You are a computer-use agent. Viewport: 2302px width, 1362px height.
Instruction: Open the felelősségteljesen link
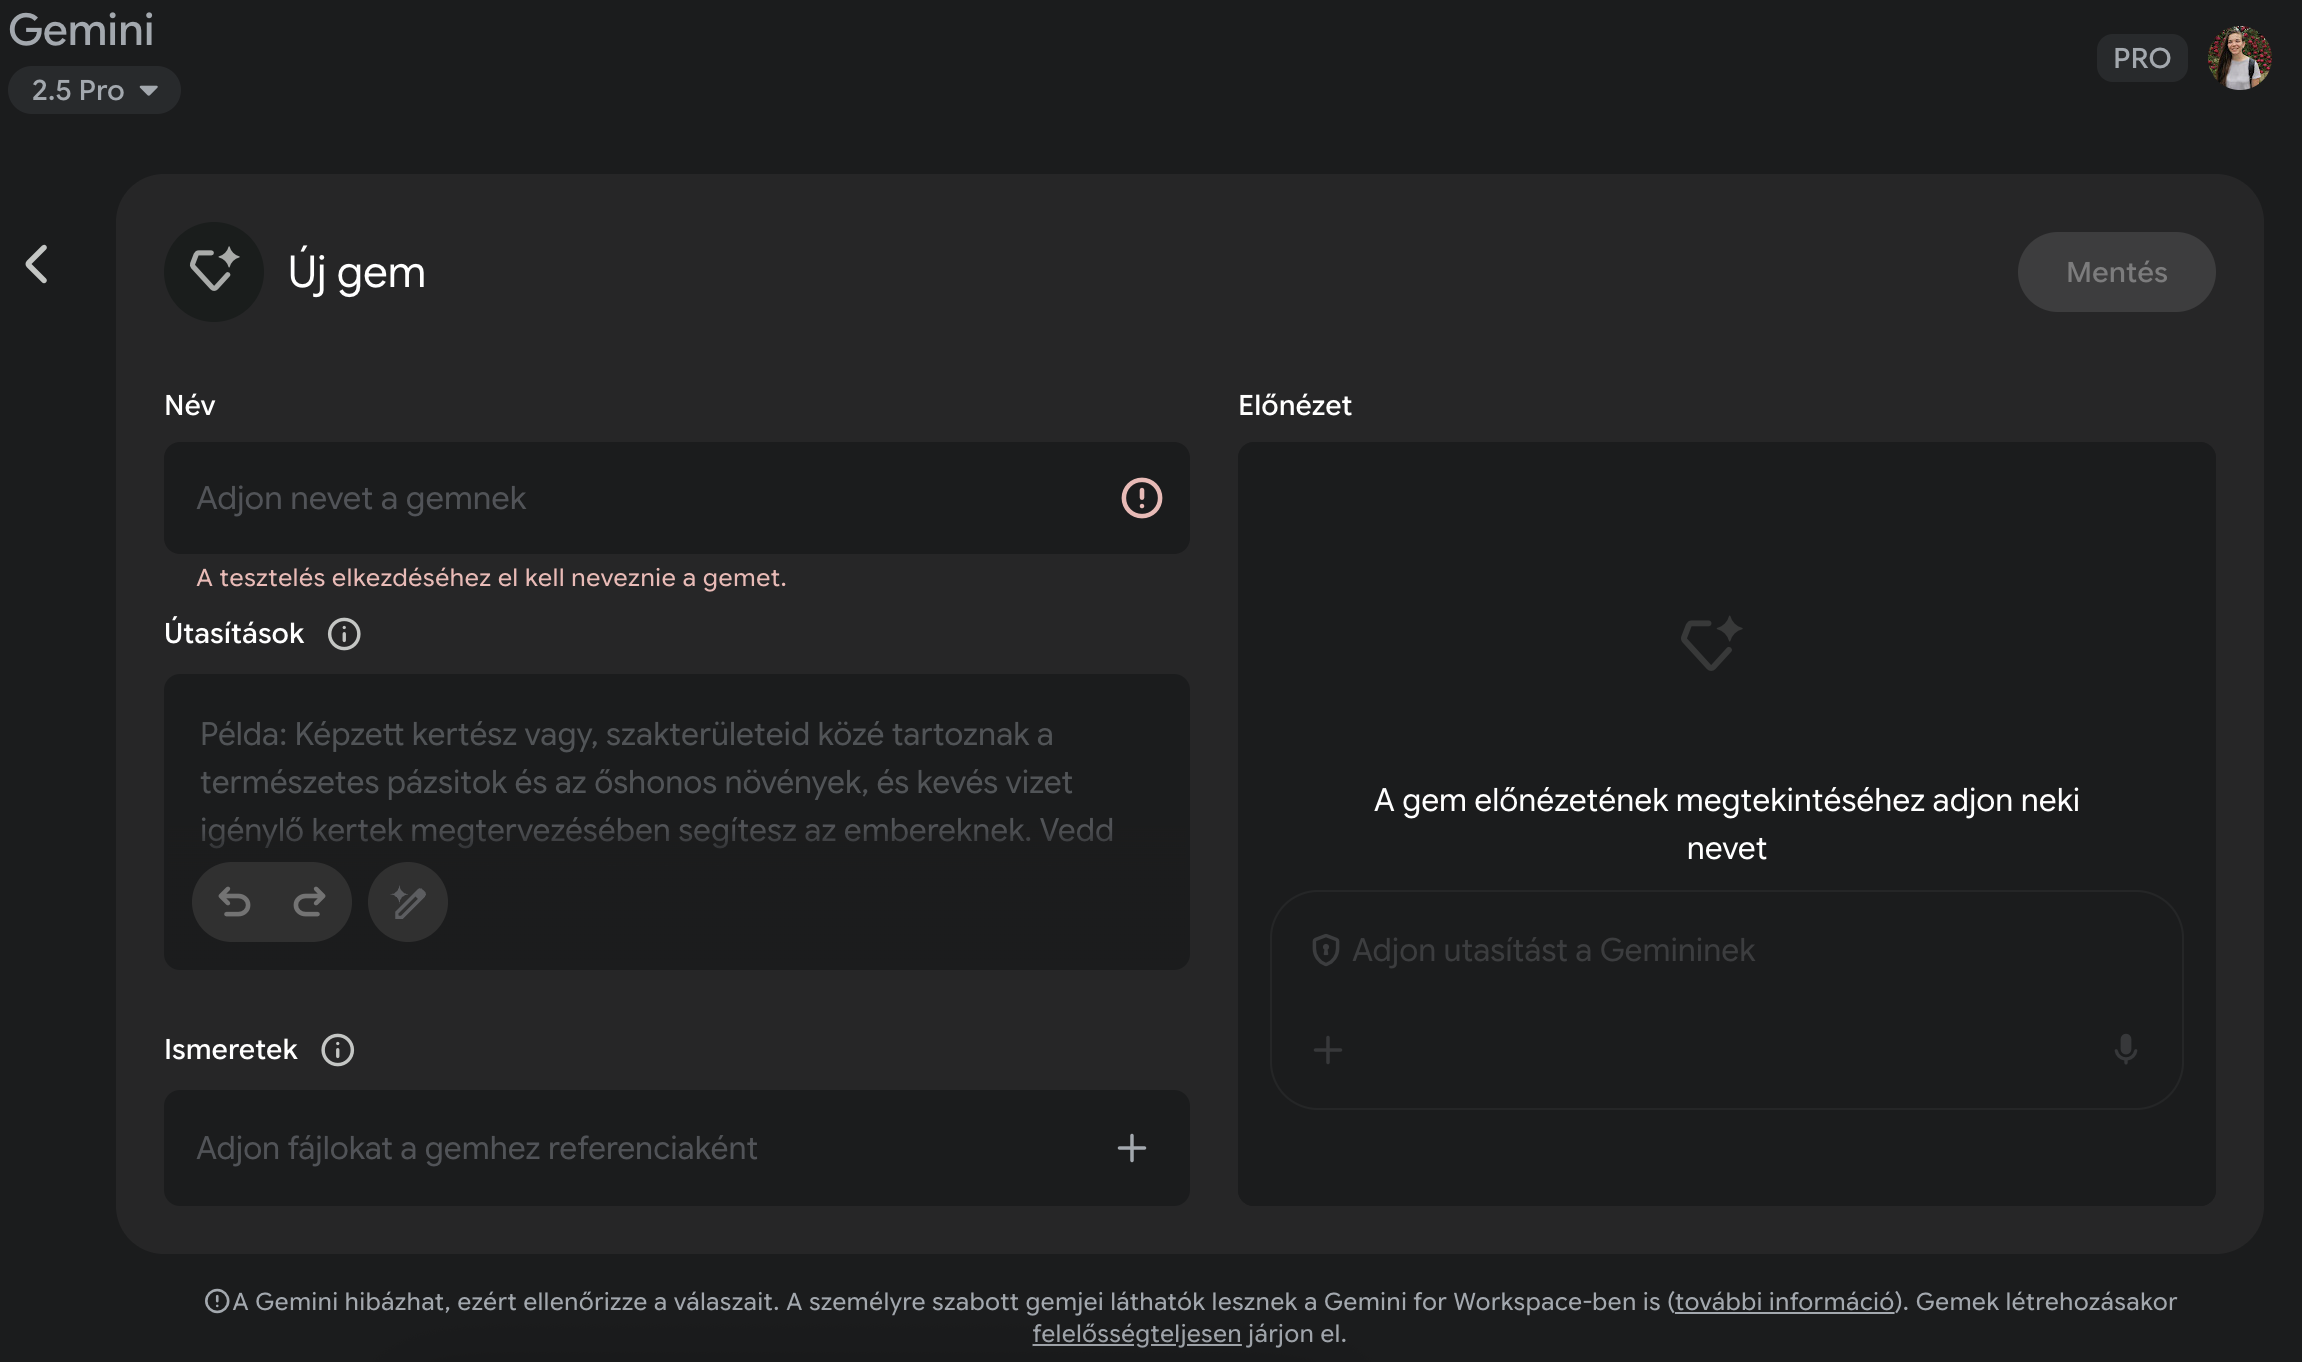[x=1136, y=1334]
